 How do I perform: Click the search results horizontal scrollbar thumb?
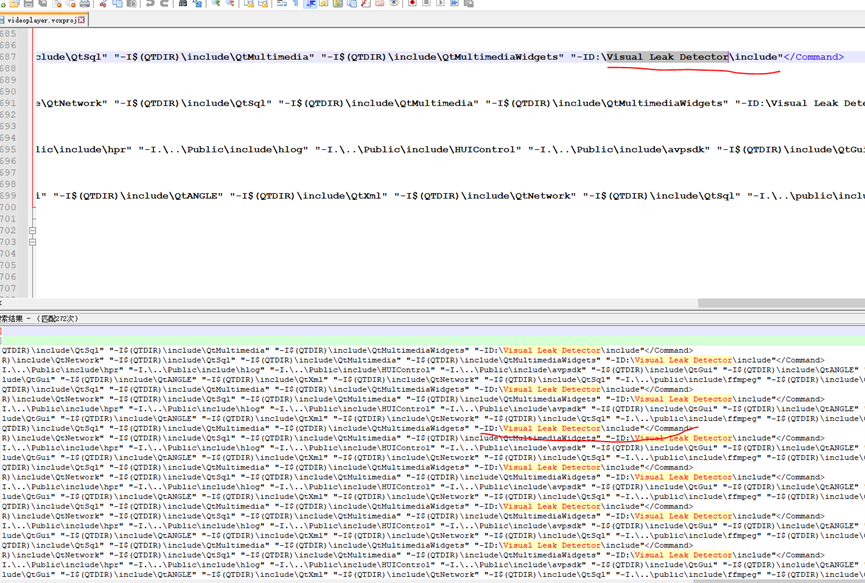(778, 581)
